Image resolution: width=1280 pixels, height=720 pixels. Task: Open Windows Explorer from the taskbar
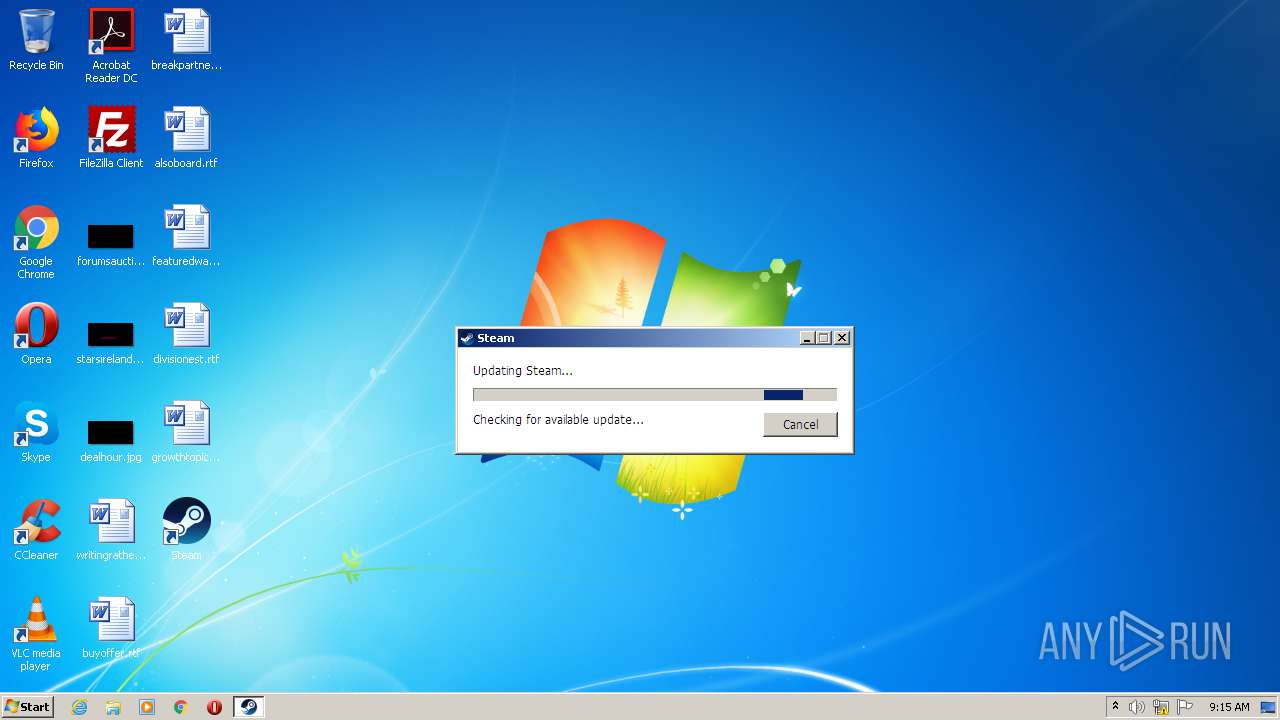pos(113,707)
